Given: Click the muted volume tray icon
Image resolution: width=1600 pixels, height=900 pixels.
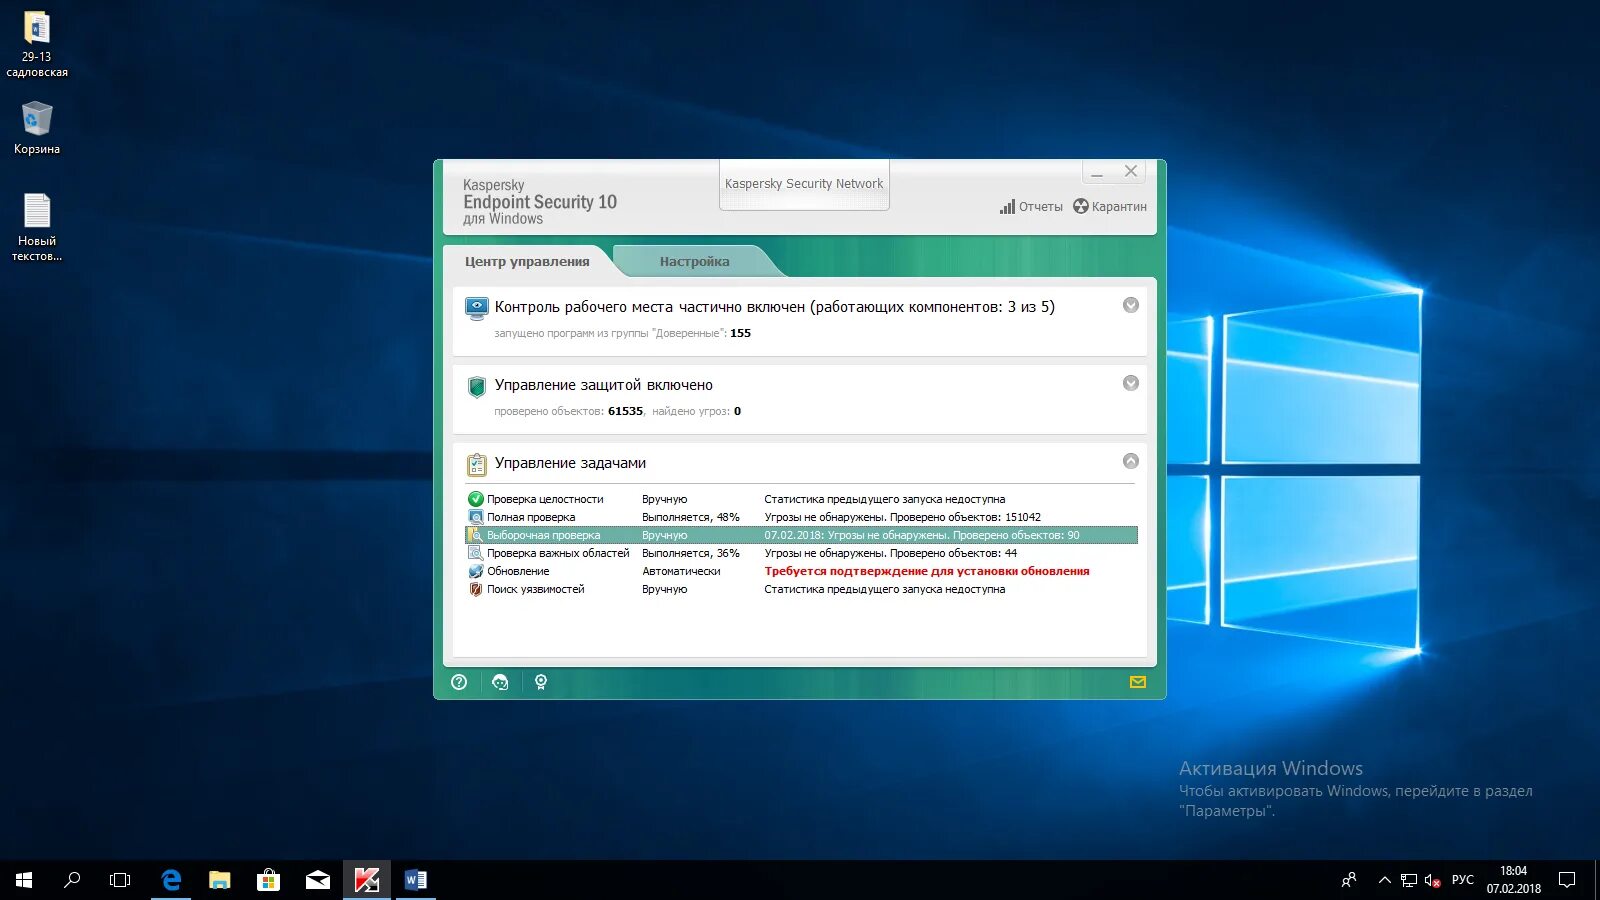Looking at the screenshot, I should coord(1432,880).
